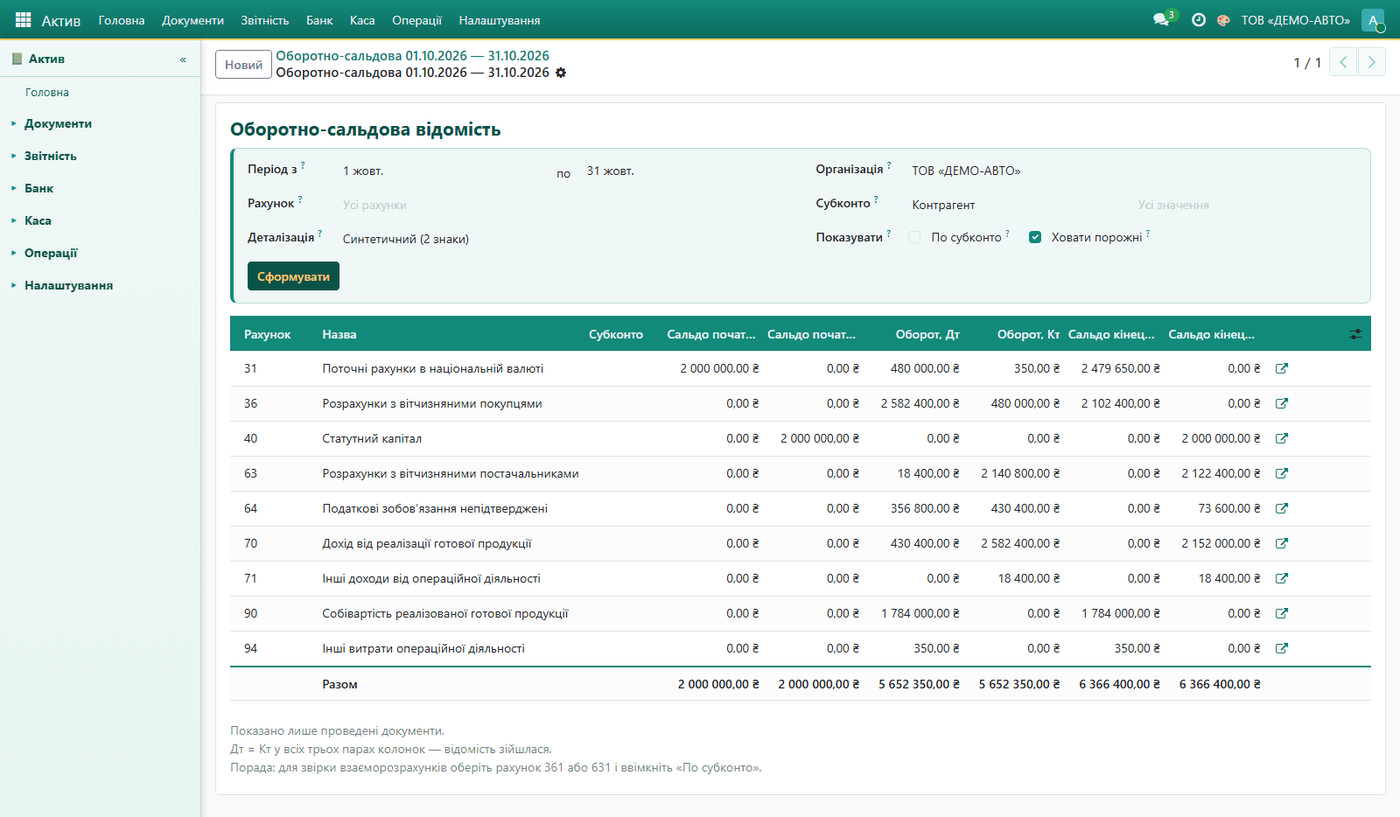The width and height of the screenshot is (1400, 817).
Task: Open external link for account 36 row
Action: [x=1282, y=404]
